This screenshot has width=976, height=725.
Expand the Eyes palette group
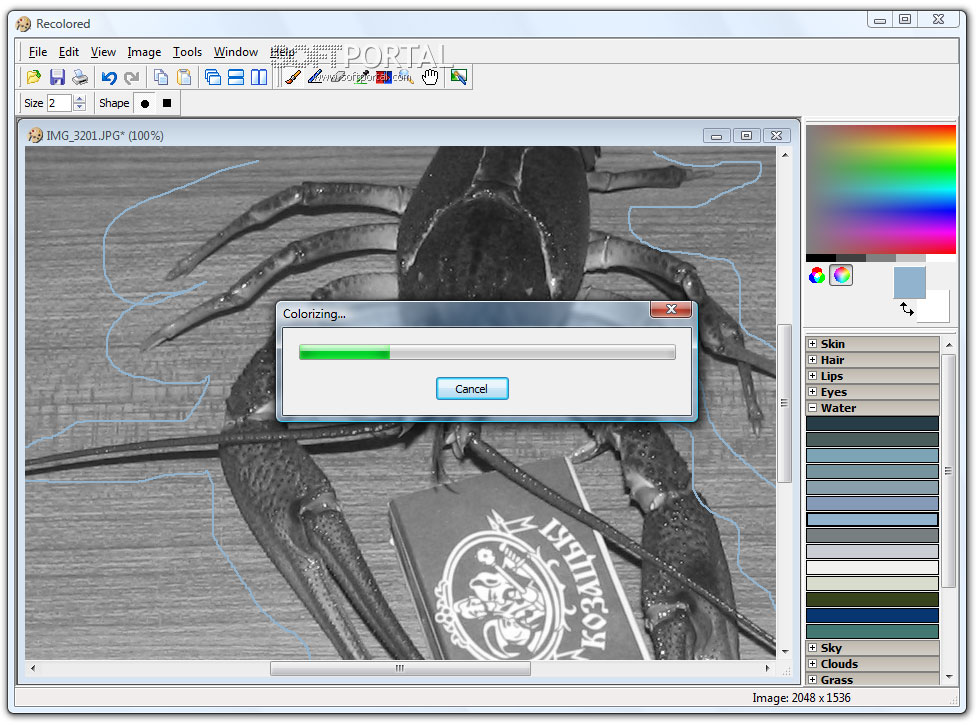812,392
